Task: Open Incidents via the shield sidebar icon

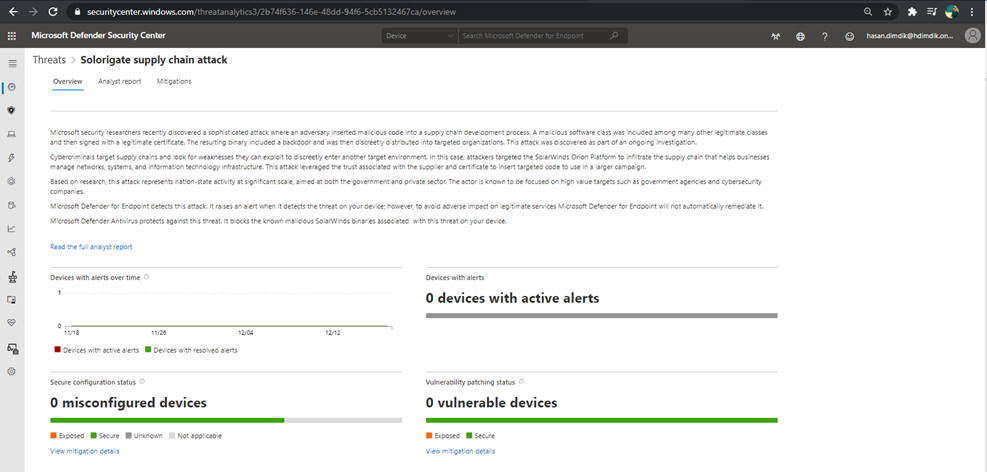Action: pos(11,110)
